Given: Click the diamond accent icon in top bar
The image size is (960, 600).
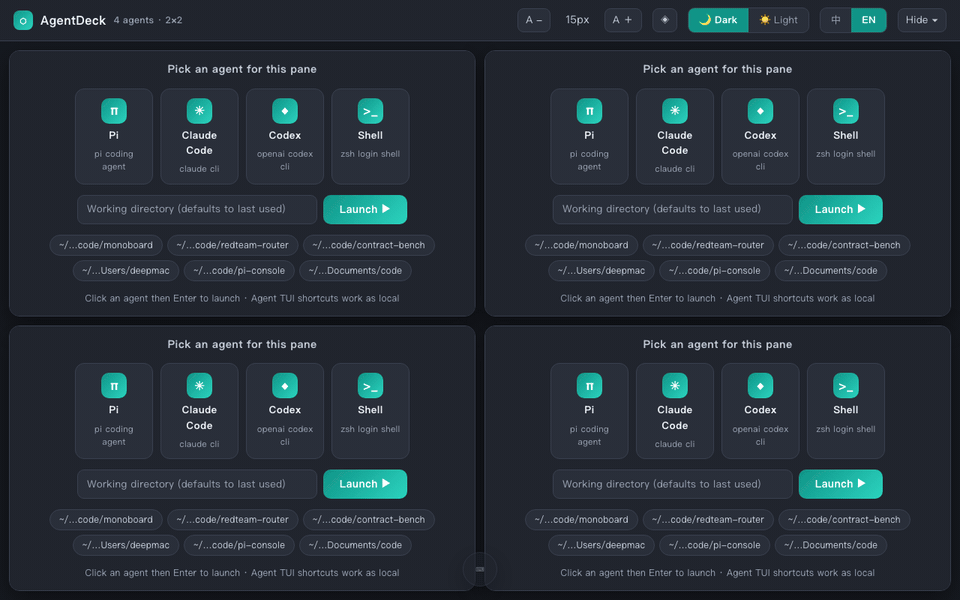Looking at the screenshot, I should pos(665,20).
